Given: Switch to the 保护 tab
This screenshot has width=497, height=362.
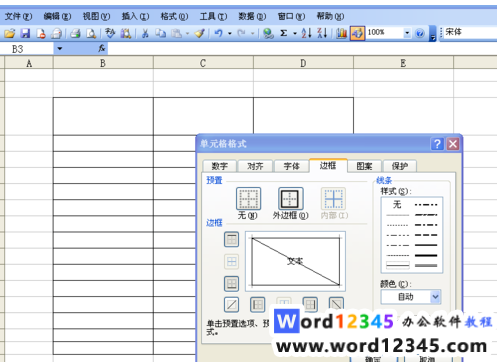Looking at the screenshot, I should [400, 166].
